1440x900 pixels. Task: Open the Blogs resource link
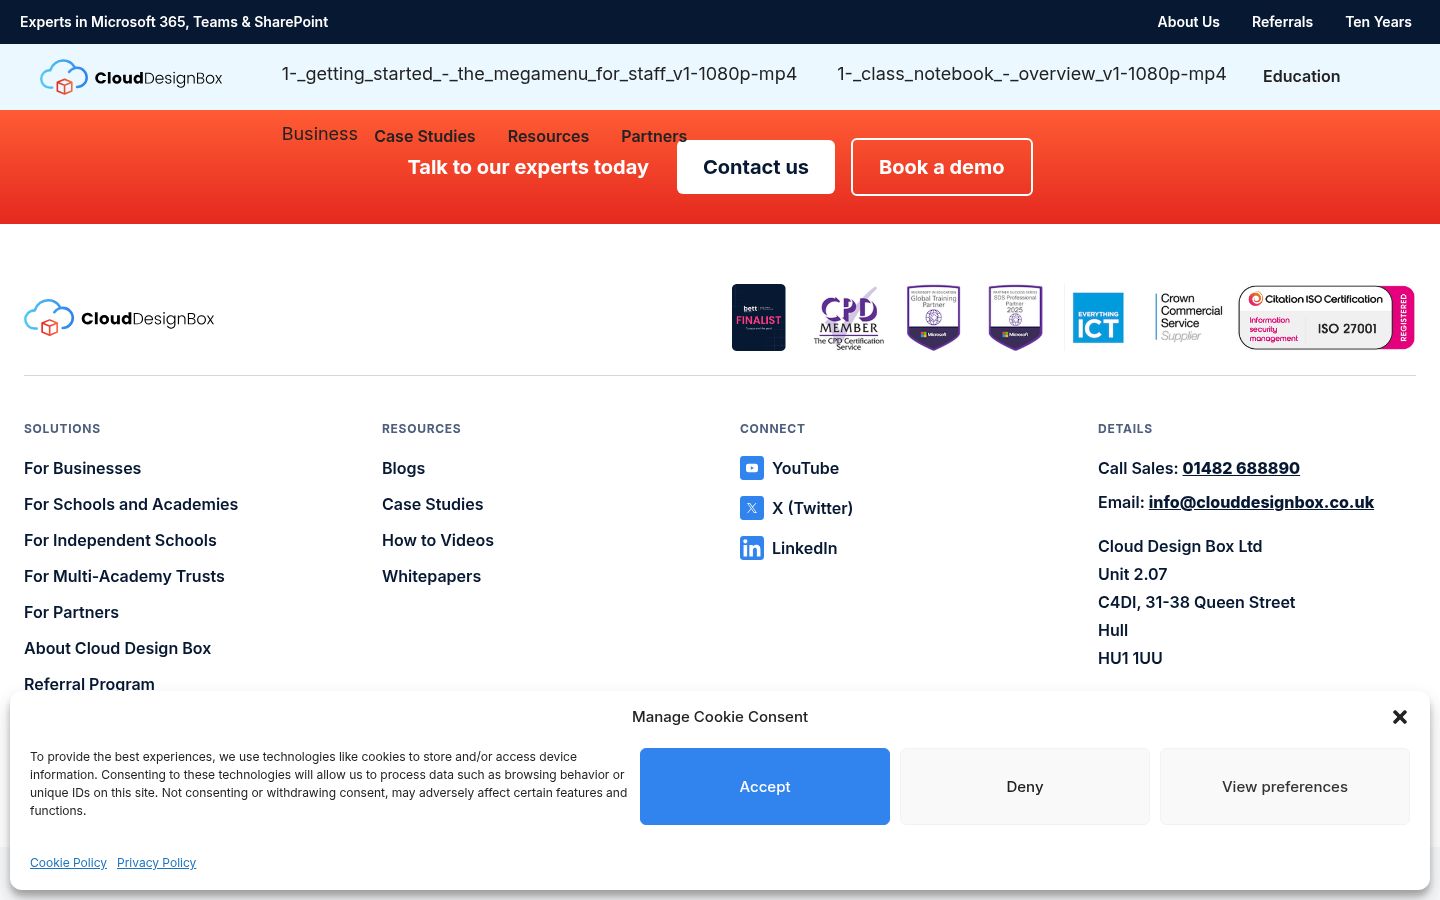tap(403, 468)
